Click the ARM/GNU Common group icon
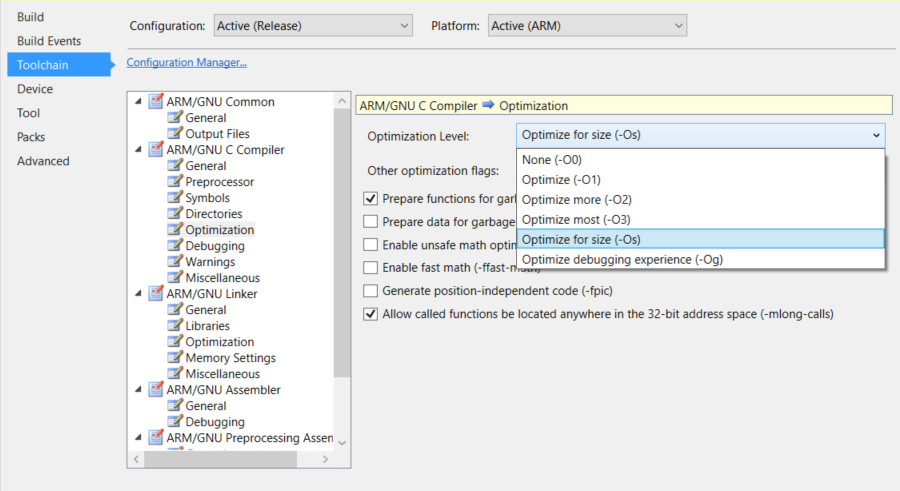This screenshot has height=491, width=900. click(x=156, y=102)
